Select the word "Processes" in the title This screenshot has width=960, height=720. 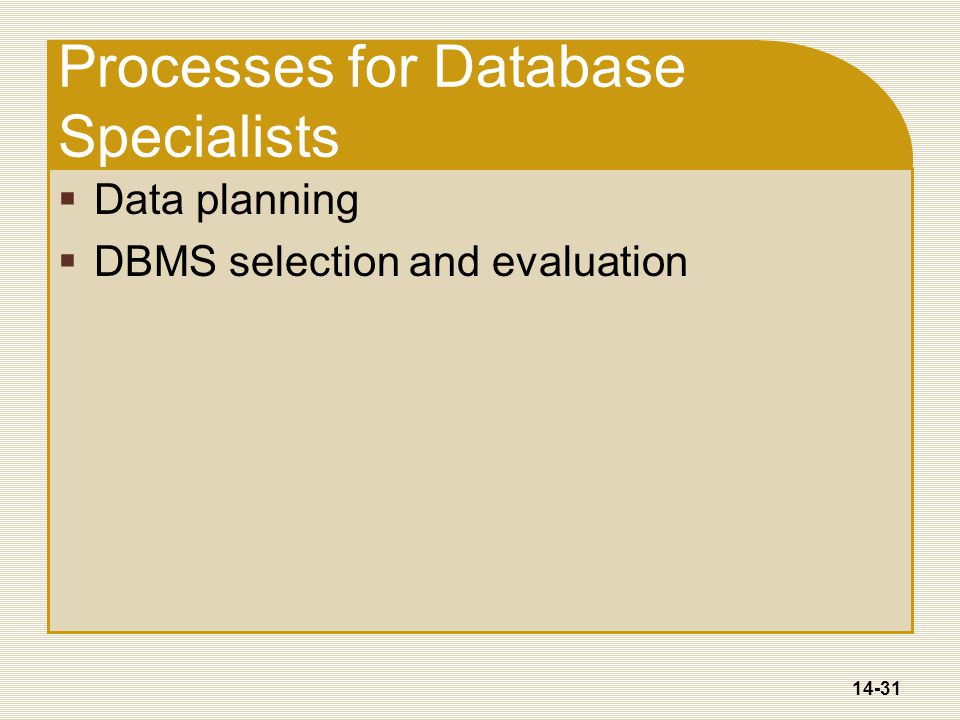[196, 67]
